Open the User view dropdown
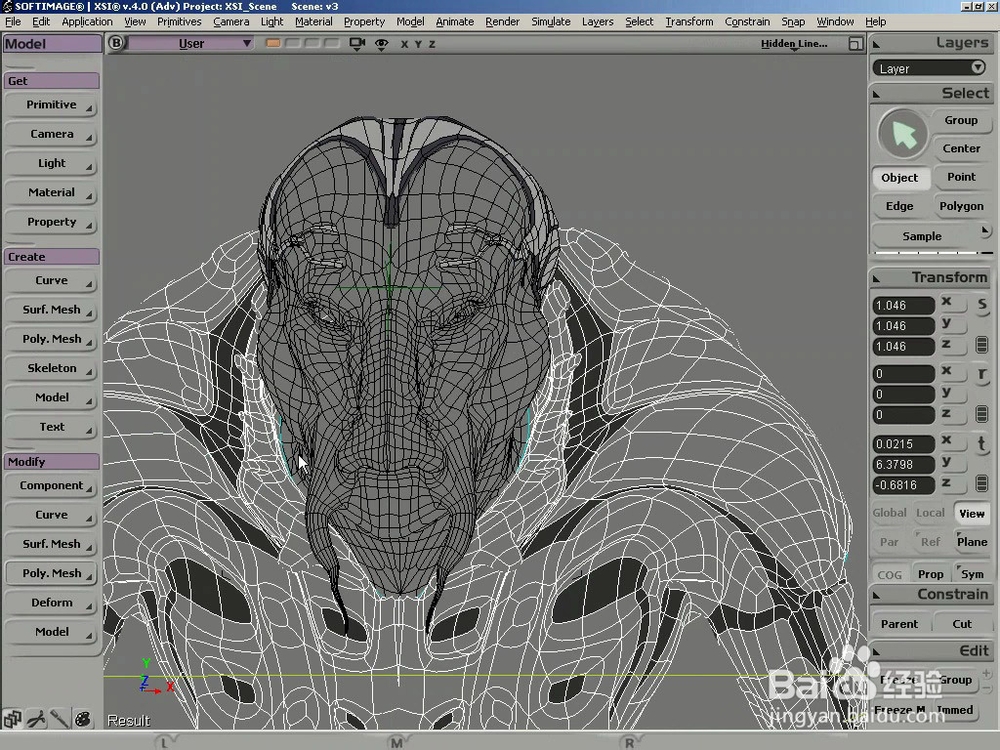 pyautogui.click(x=191, y=43)
